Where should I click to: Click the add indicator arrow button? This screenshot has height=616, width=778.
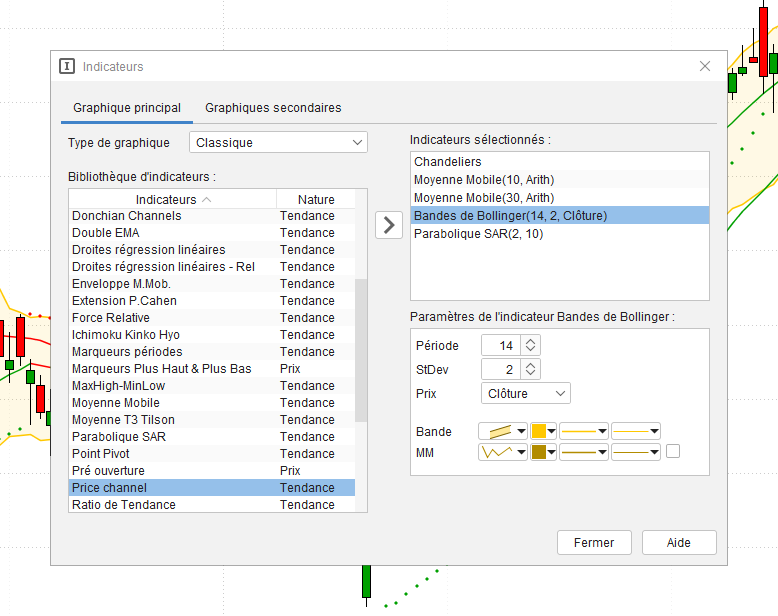click(x=389, y=225)
